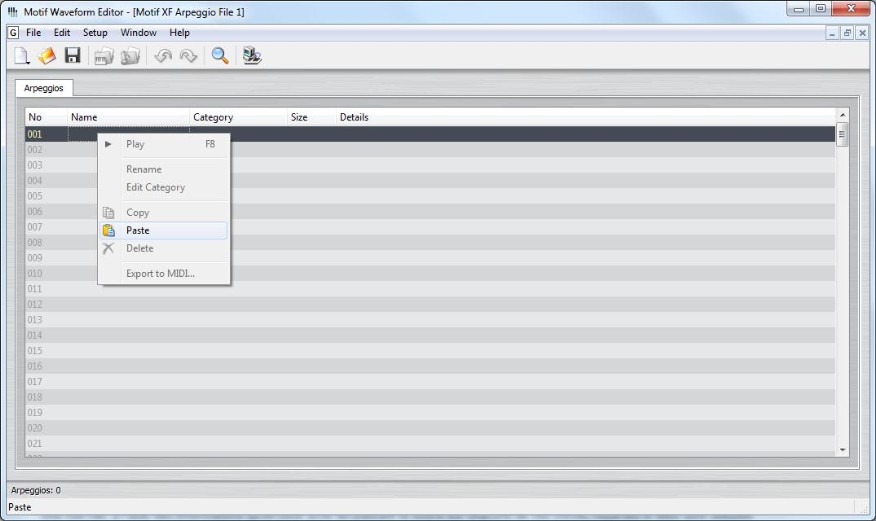Viewport: 876px width, 521px height.
Task: Click the magnifying glass search icon
Action: click(220, 56)
